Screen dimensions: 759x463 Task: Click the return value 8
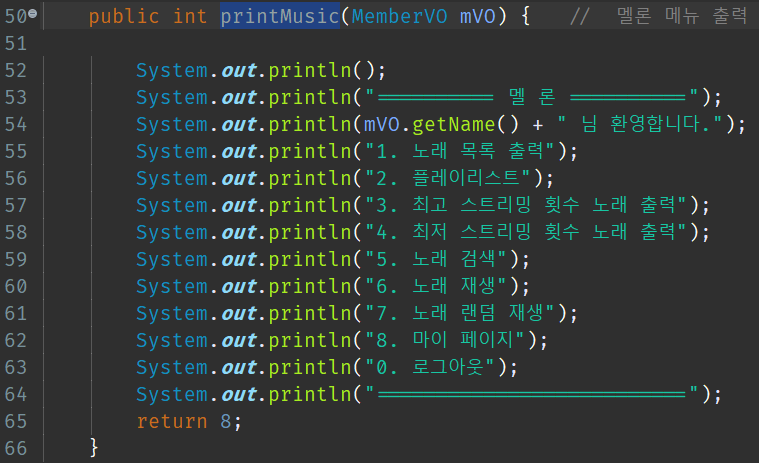point(226,422)
